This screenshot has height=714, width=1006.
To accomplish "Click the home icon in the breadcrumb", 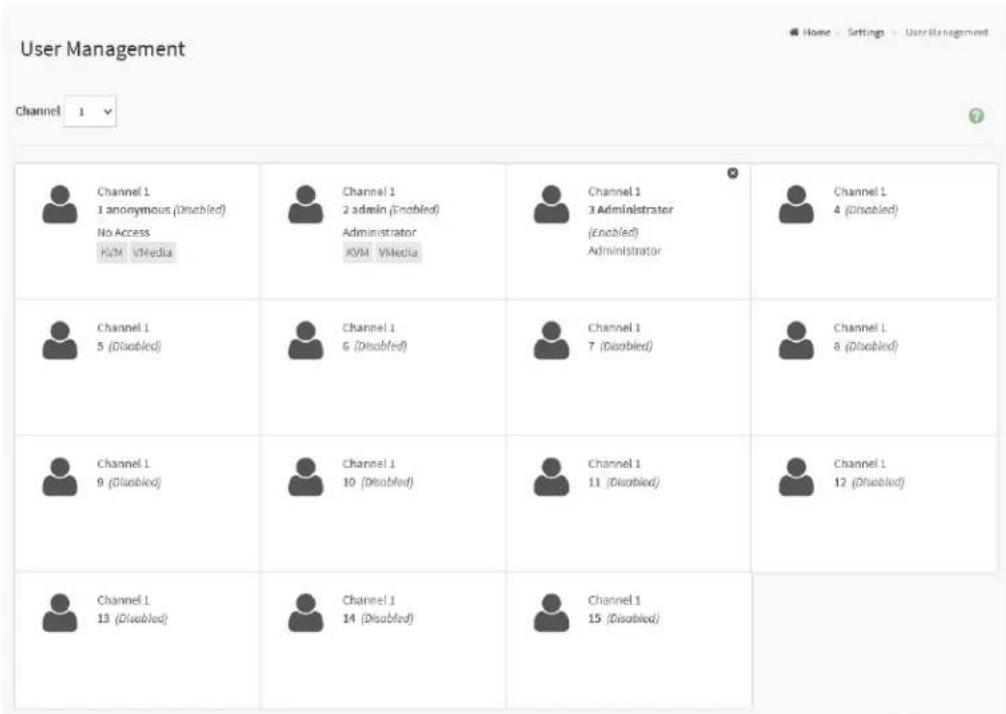I will (x=794, y=32).
